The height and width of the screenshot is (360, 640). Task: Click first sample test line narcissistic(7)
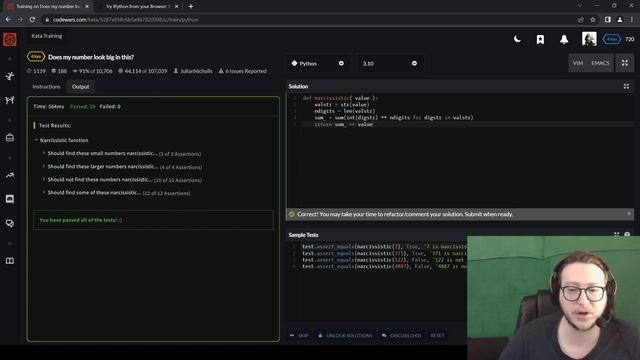point(384,247)
